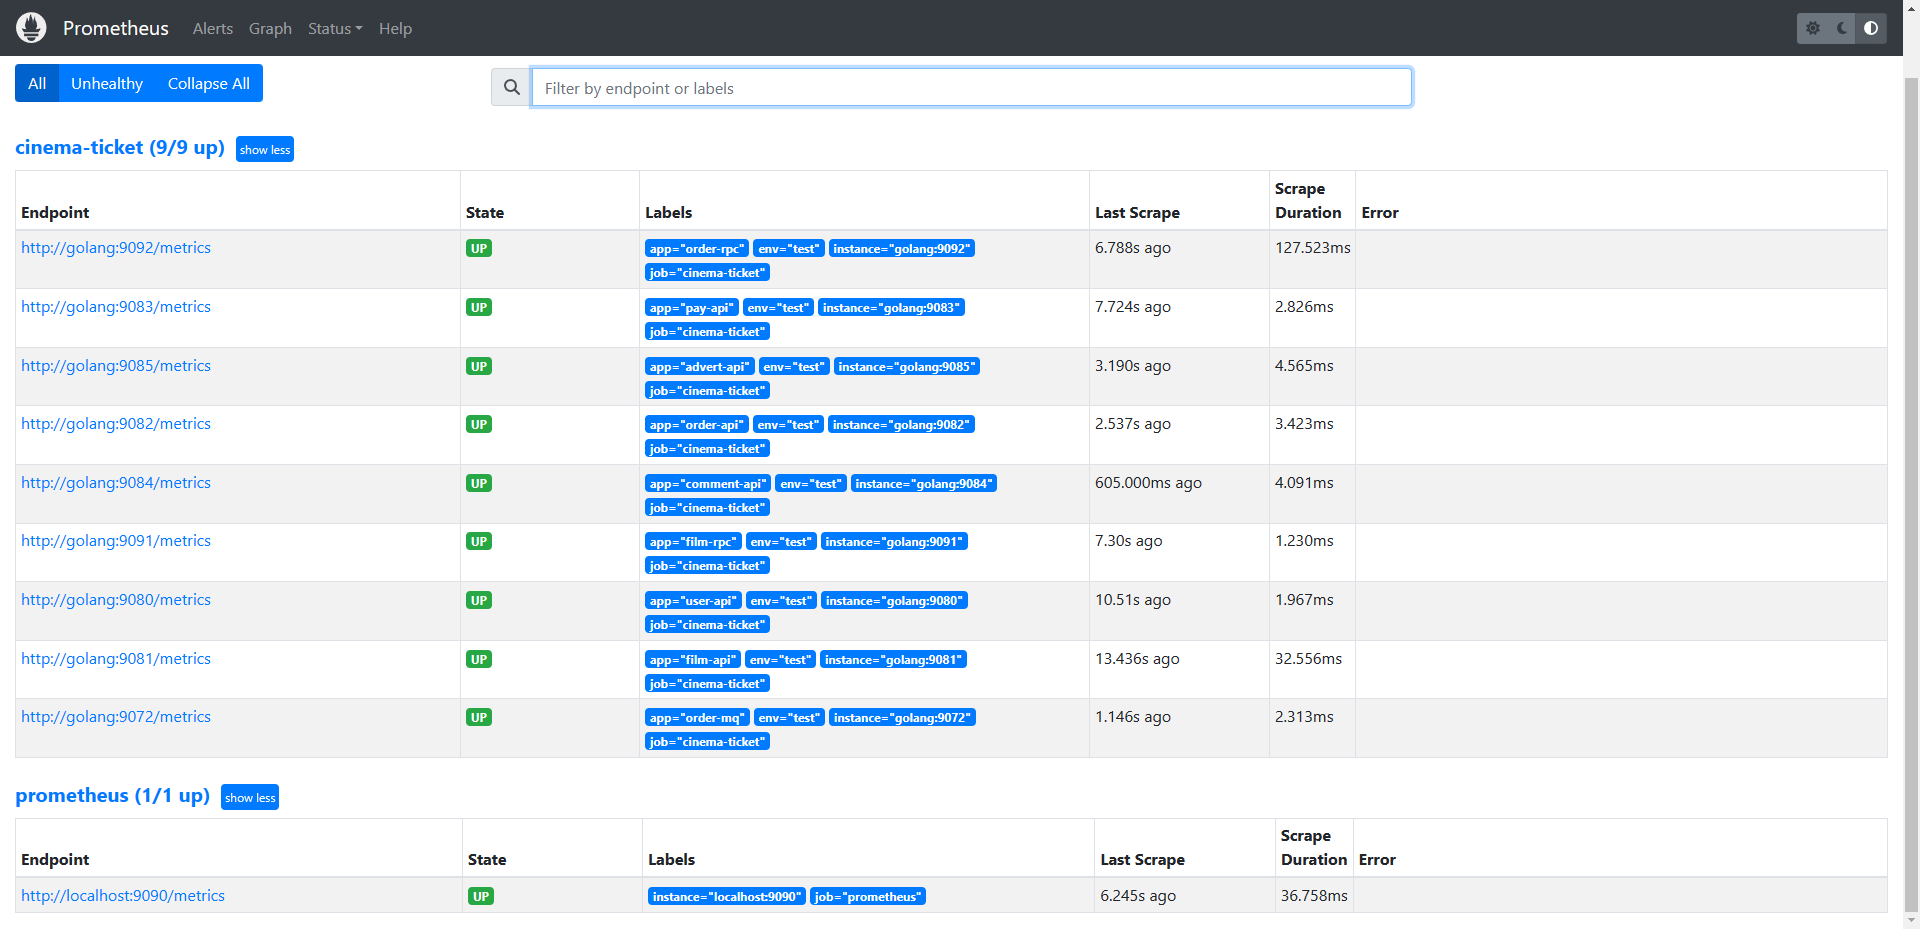
Task: Select the 36.758ms scrape duration value
Action: (1314, 896)
